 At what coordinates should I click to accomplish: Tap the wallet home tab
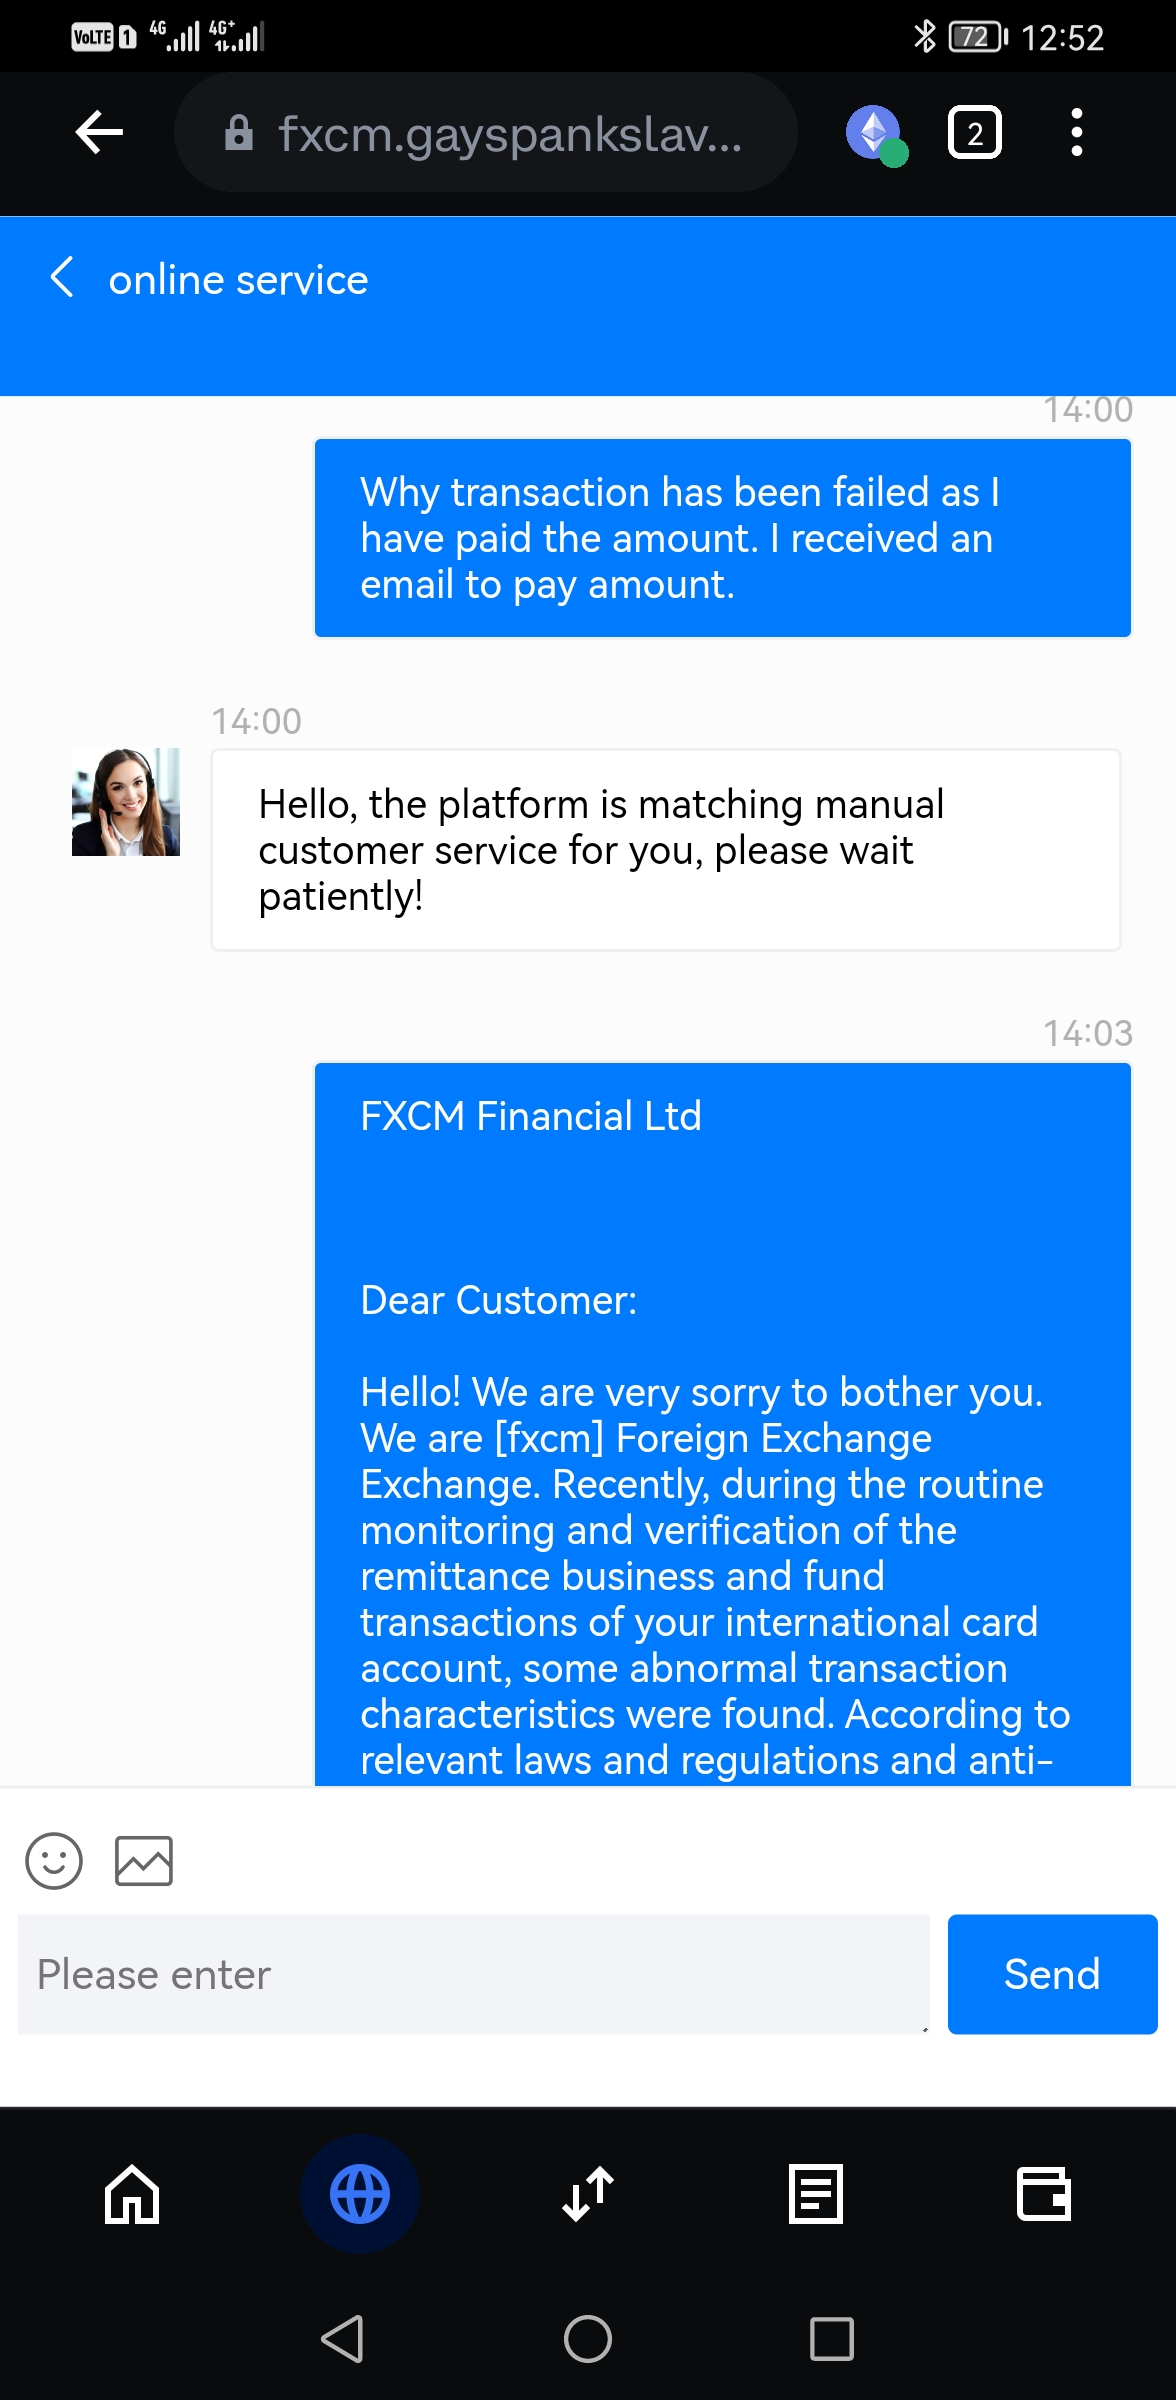click(x=132, y=2195)
